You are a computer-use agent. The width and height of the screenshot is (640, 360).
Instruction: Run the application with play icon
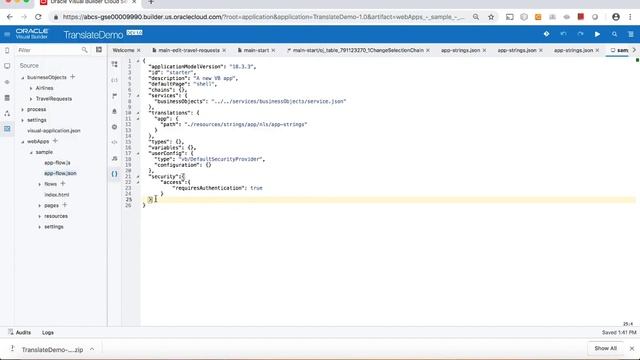point(597,34)
